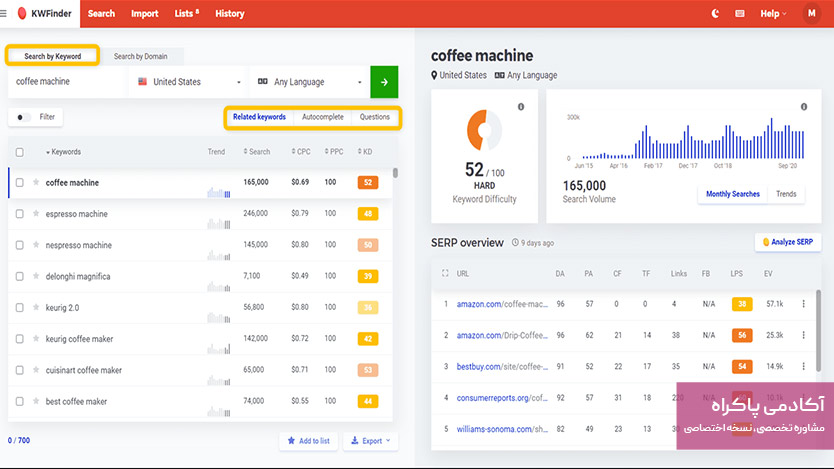Star the best coffee maker keyword

36,401
